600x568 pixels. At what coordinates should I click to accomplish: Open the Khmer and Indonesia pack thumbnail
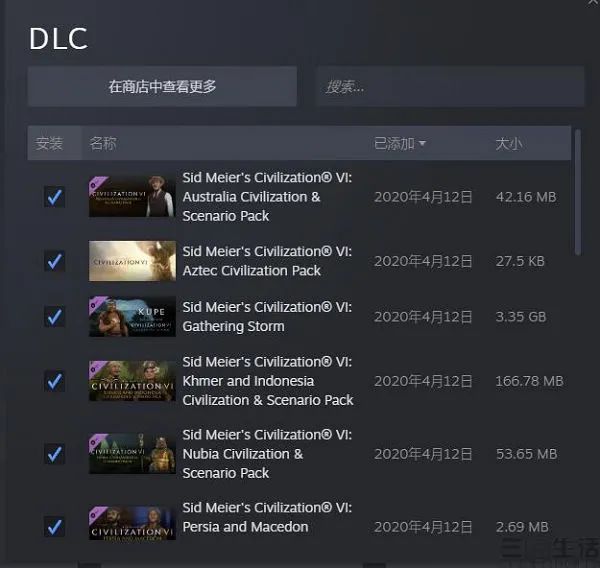[x=132, y=381]
